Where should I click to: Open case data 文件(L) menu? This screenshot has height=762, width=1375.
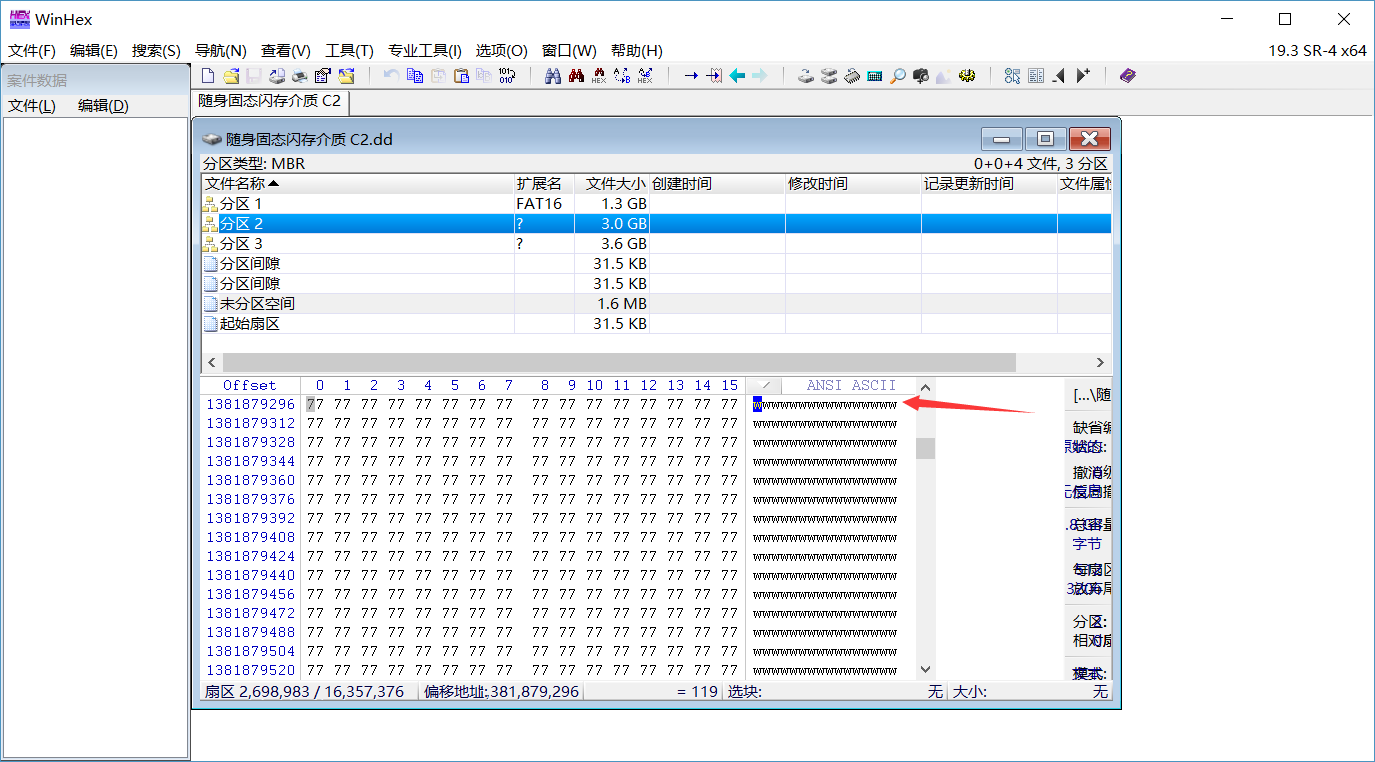(x=32, y=106)
